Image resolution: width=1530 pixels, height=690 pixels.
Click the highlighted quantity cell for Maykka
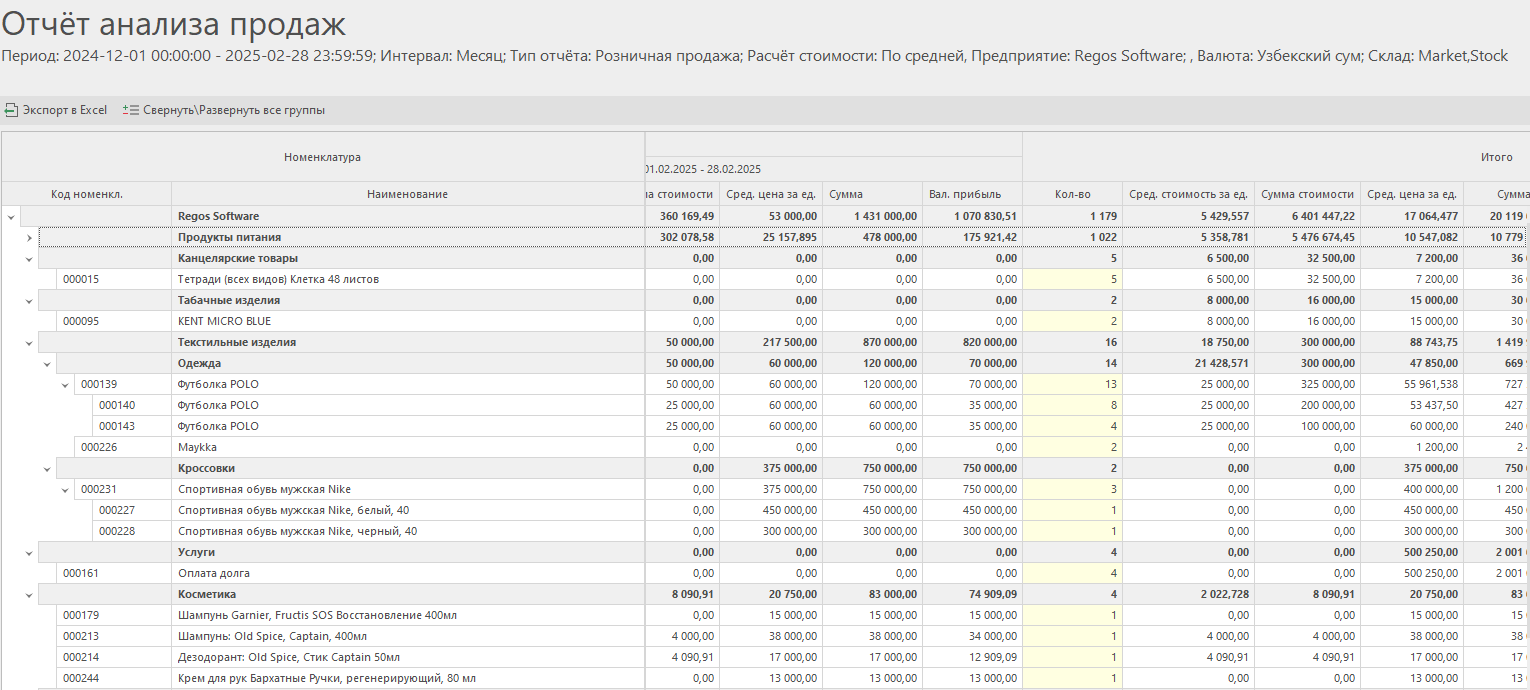(1071, 447)
